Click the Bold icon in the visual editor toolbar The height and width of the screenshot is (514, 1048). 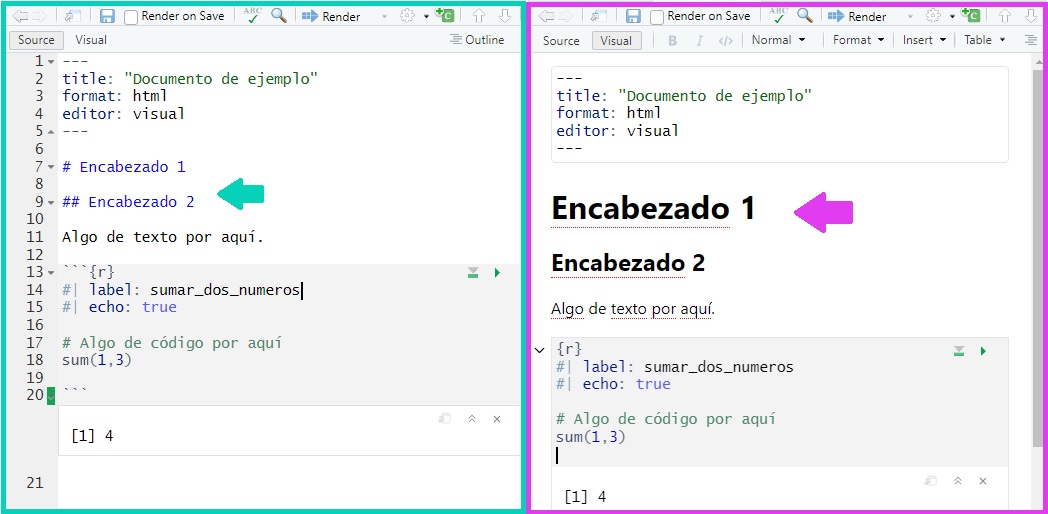click(672, 41)
